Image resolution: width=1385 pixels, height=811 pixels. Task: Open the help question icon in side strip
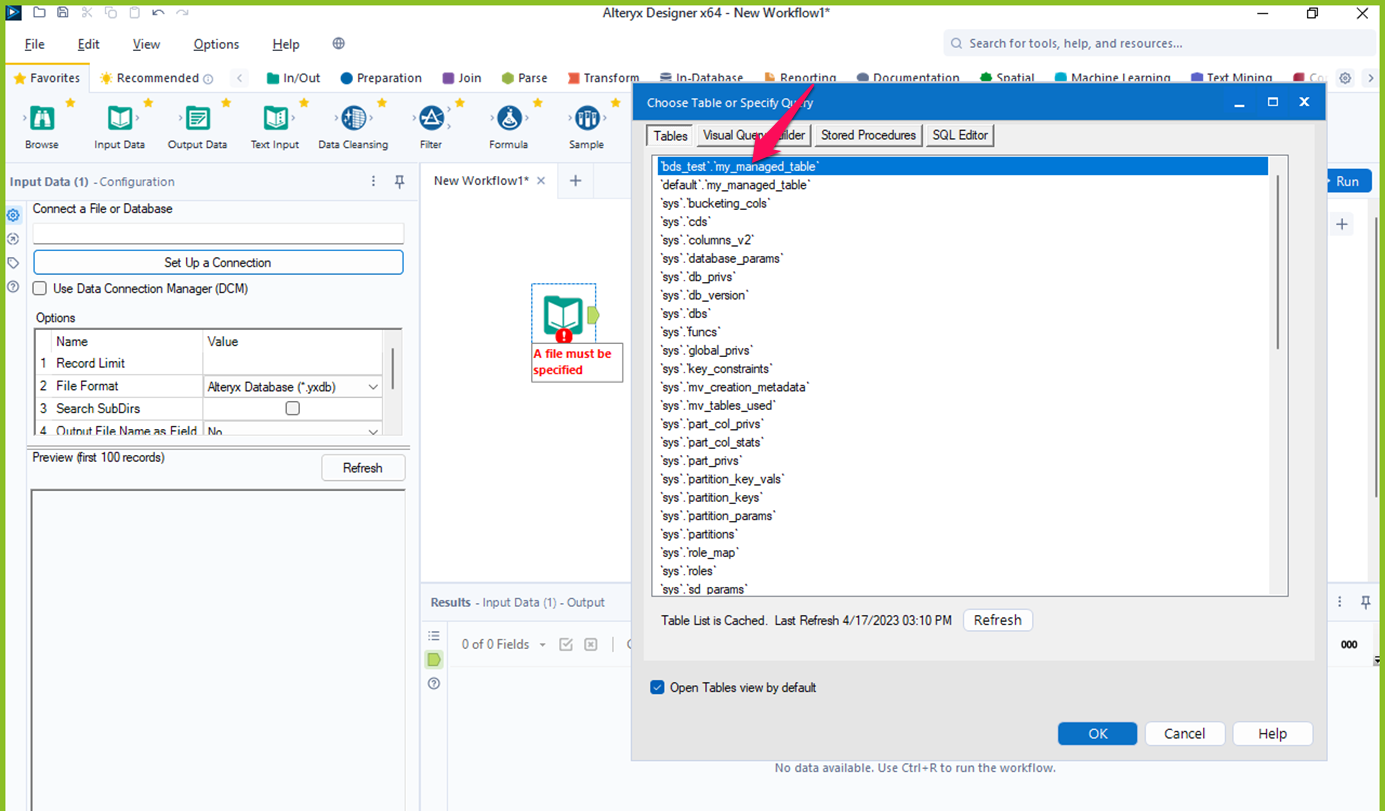(x=13, y=287)
